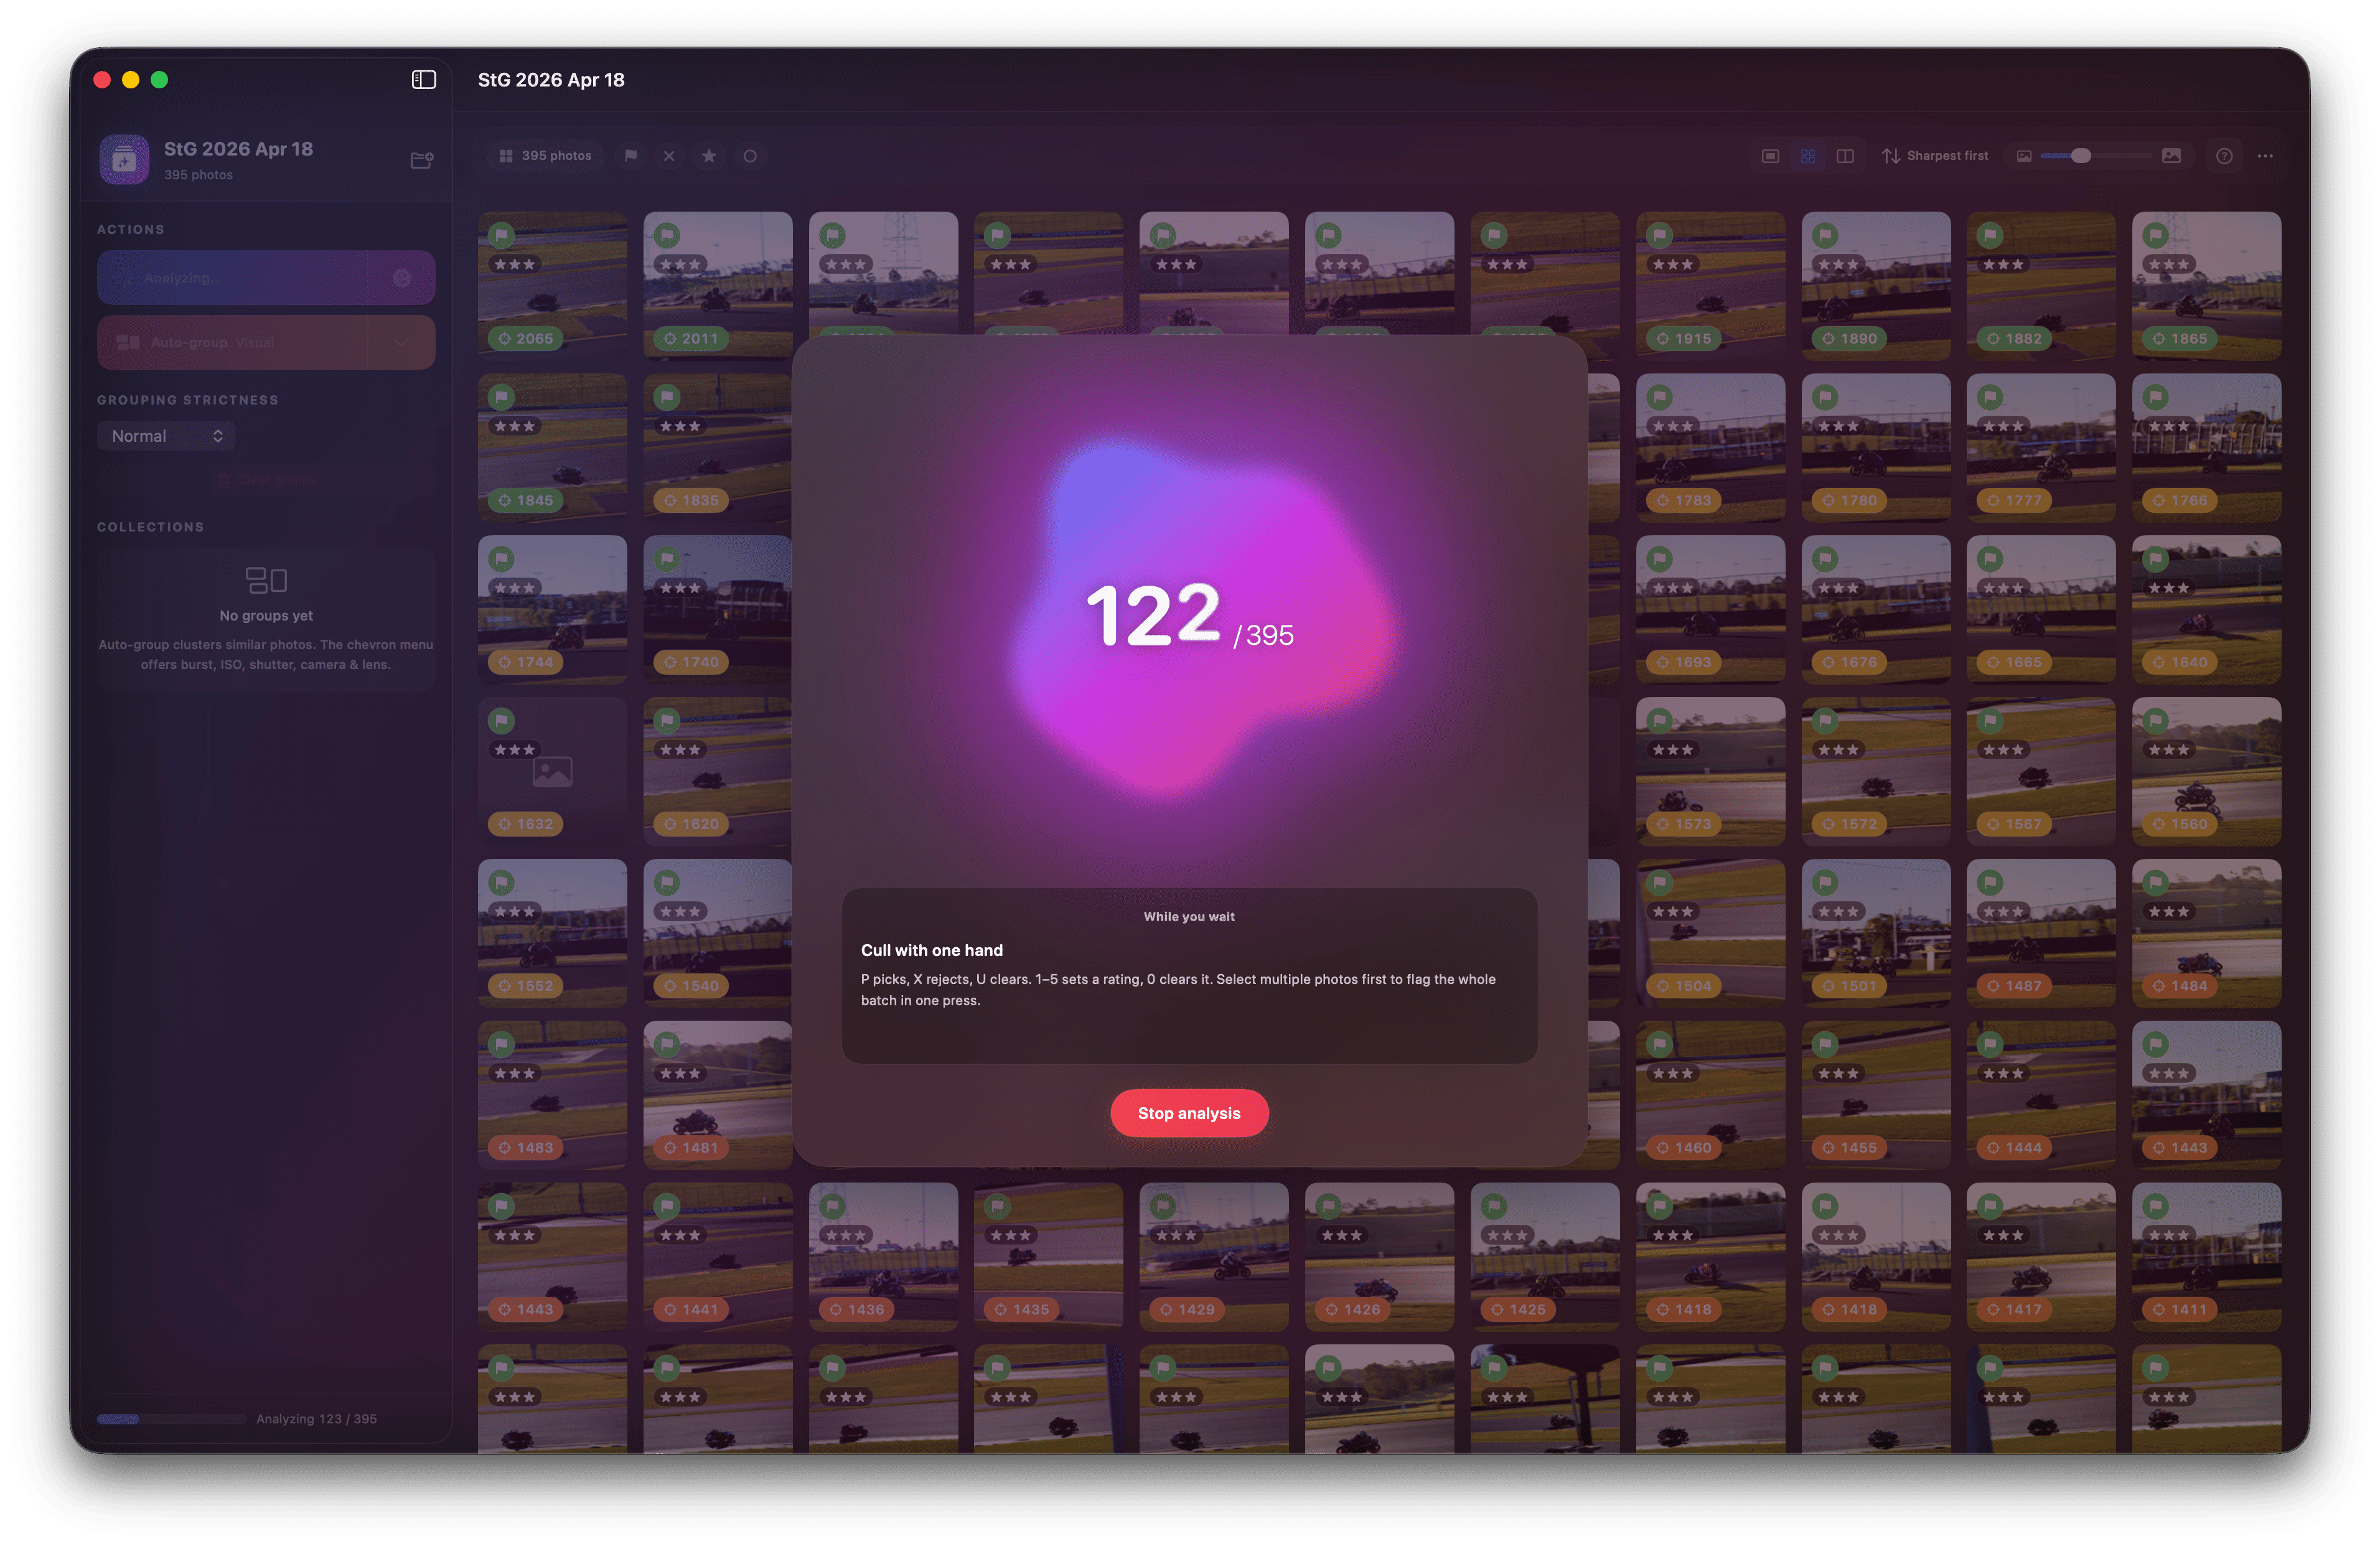Switch to the single-image view icon
The width and height of the screenshot is (2380, 1546).
tap(1770, 156)
